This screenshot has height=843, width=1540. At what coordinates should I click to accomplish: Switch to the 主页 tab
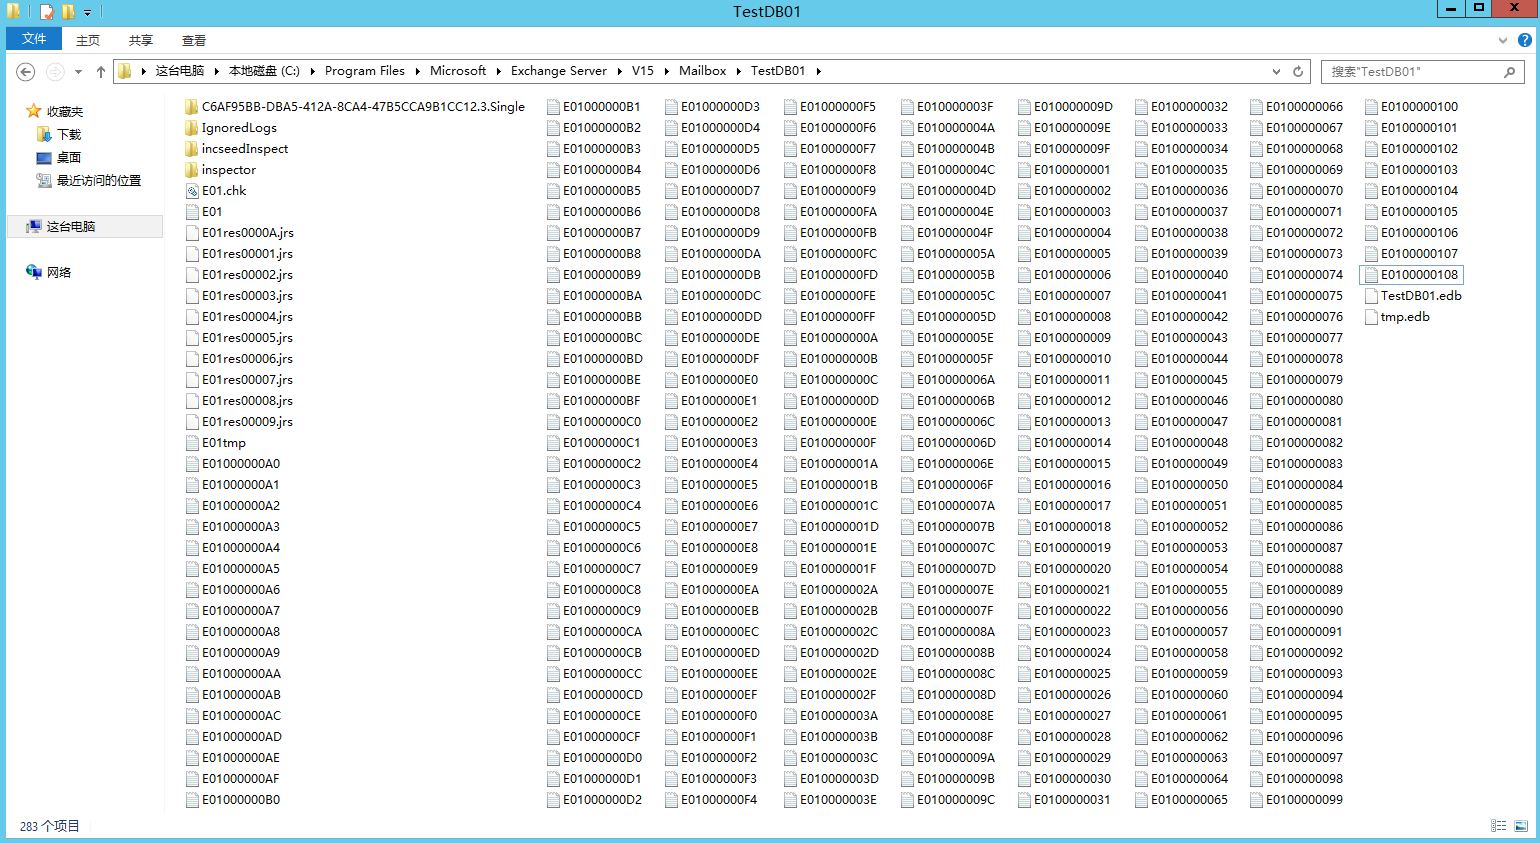(88, 40)
